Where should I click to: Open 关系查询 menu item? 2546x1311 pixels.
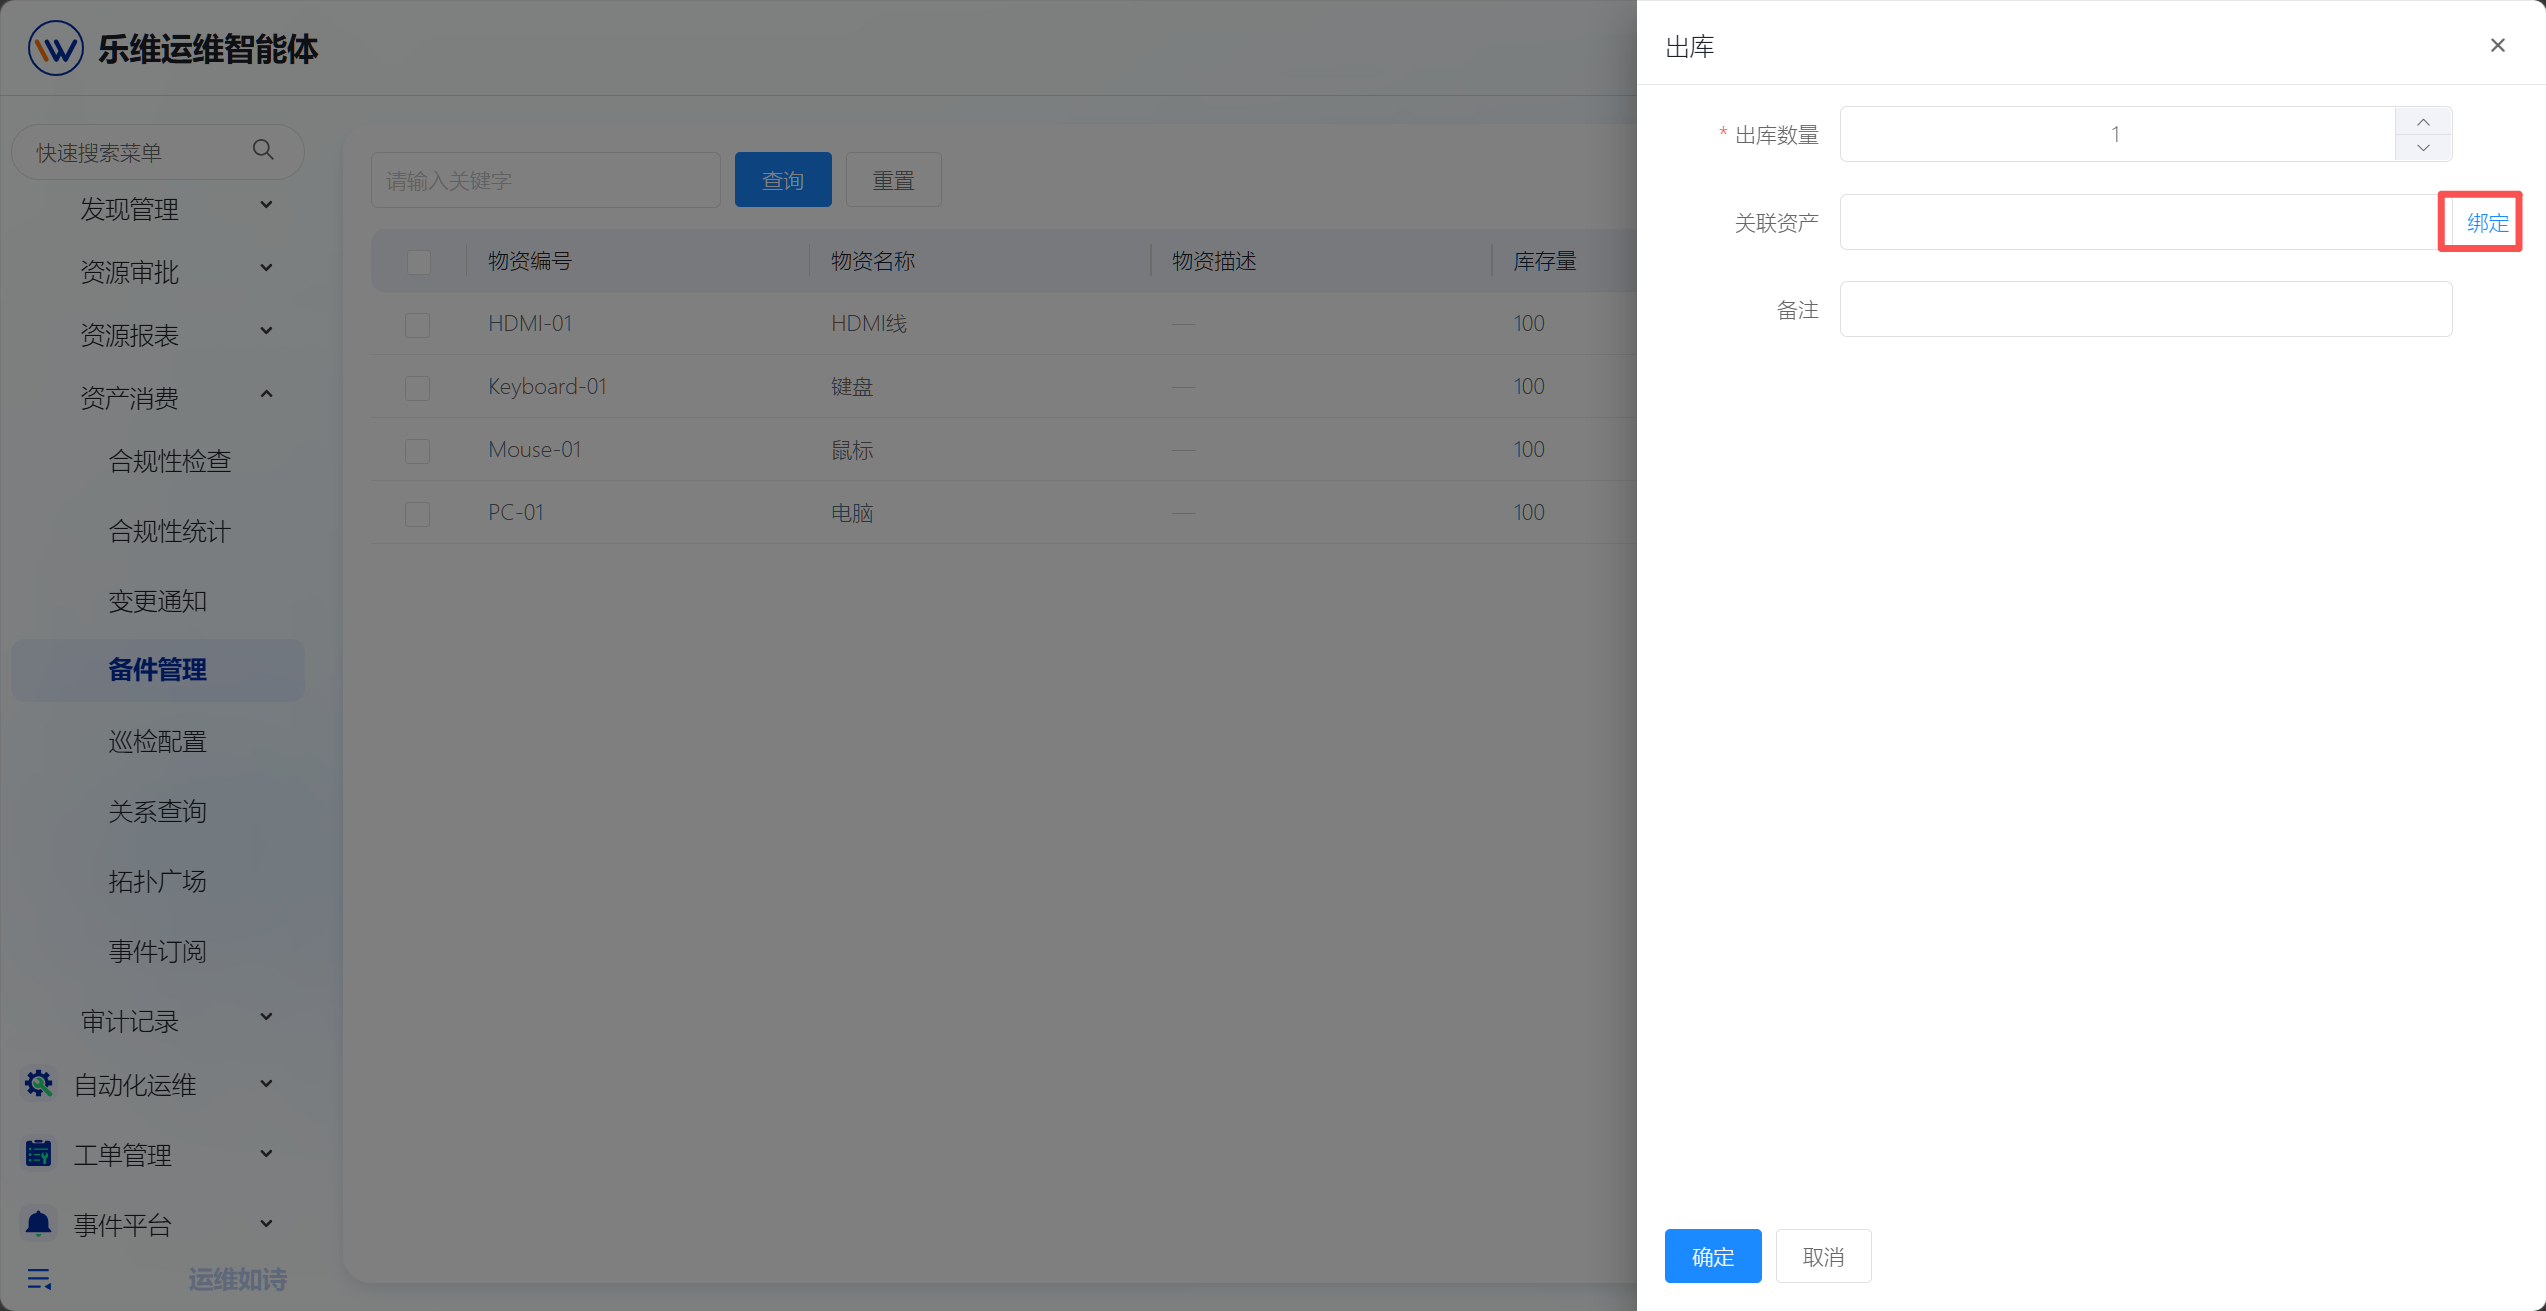[x=158, y=811]
